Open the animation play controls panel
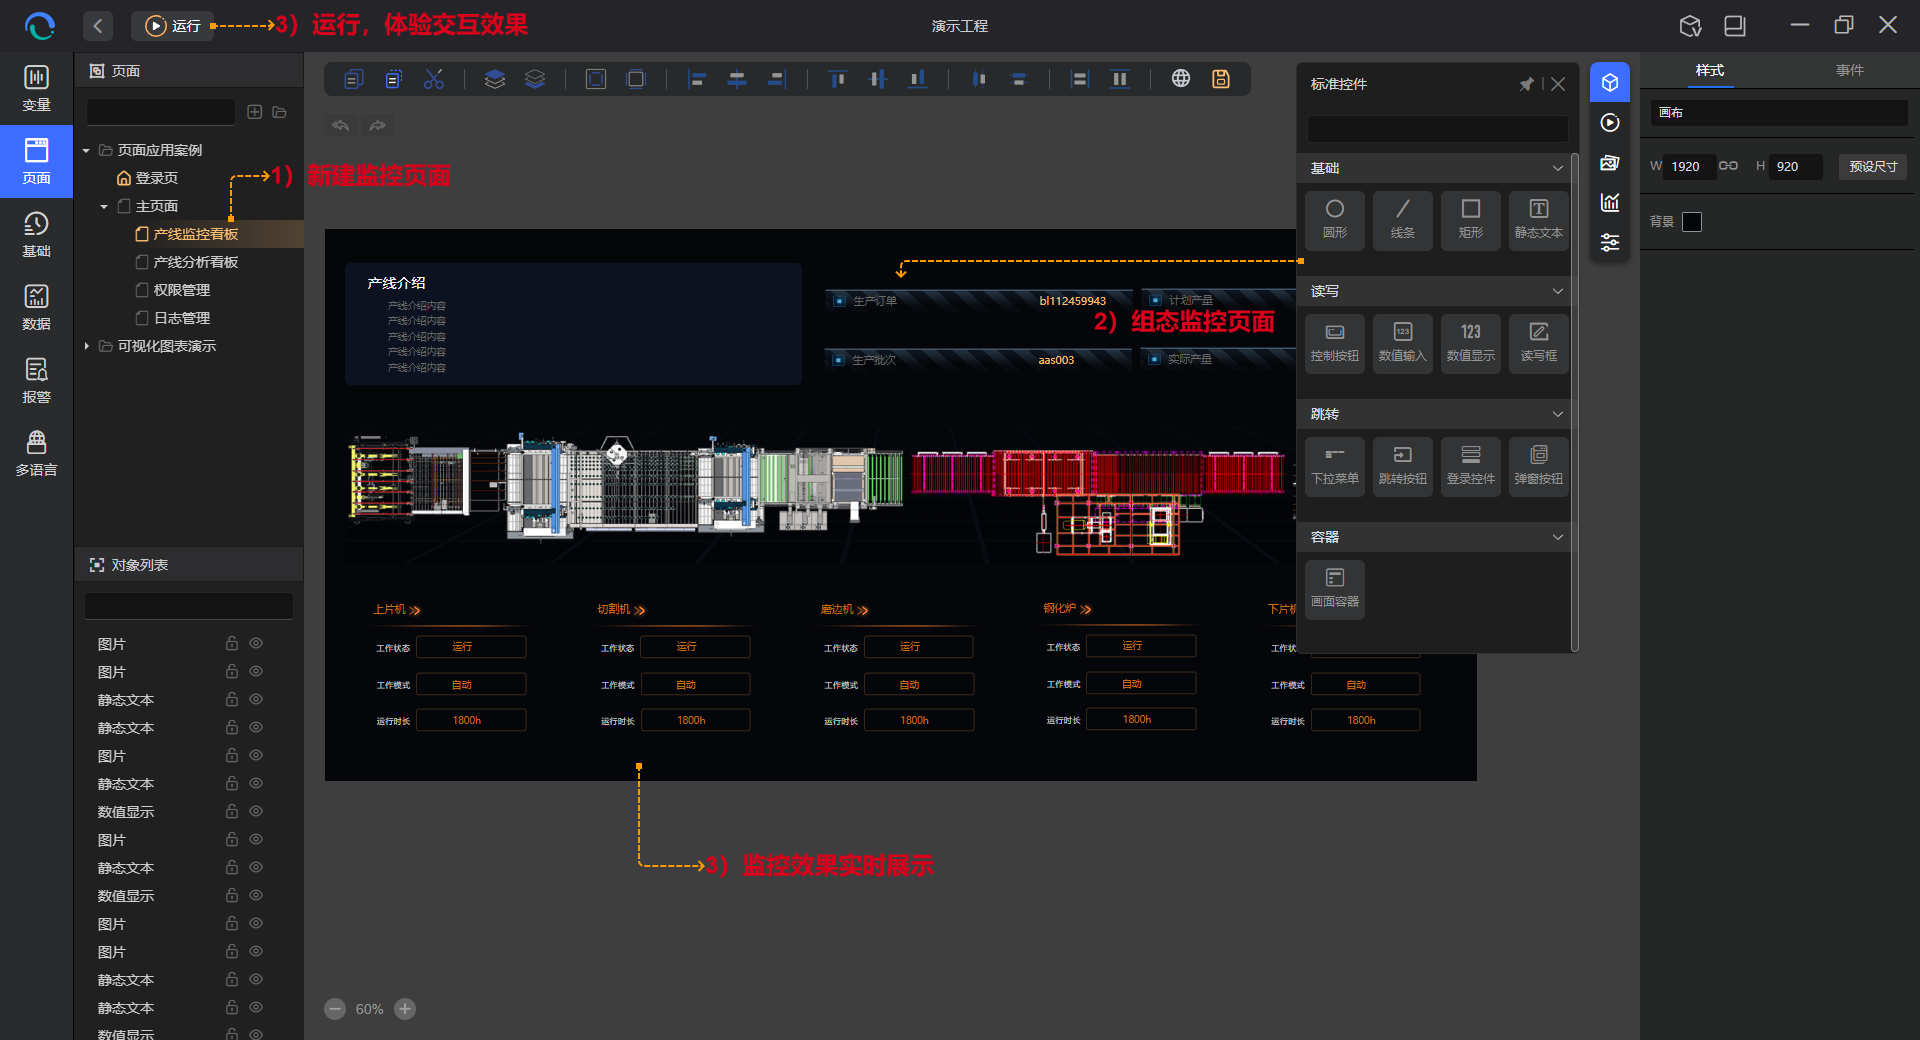This screenshot has width=1920, height=1040. click(x=1610, y=122)
